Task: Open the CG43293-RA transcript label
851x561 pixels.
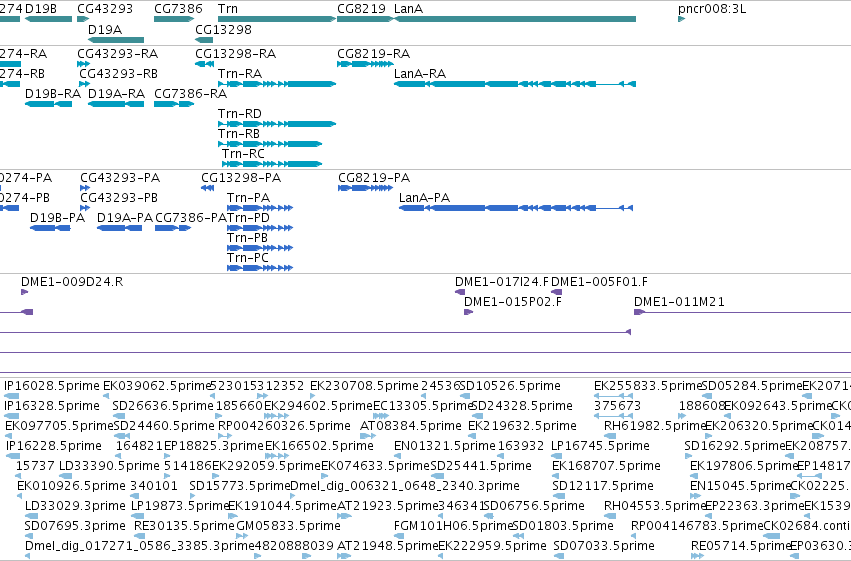Action: (117, 54)
